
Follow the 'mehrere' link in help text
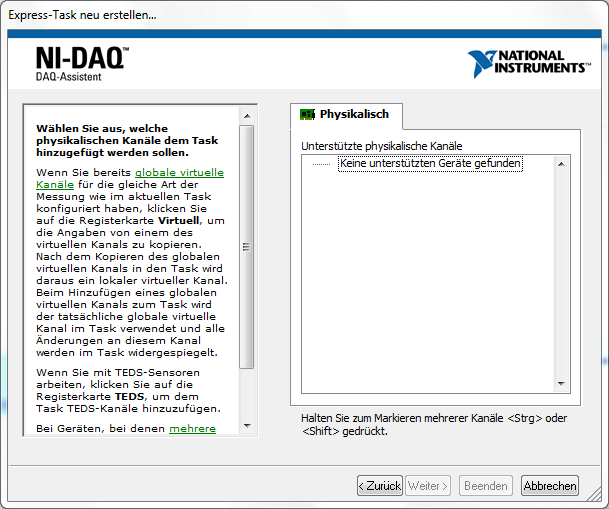[x=192, y=428]
